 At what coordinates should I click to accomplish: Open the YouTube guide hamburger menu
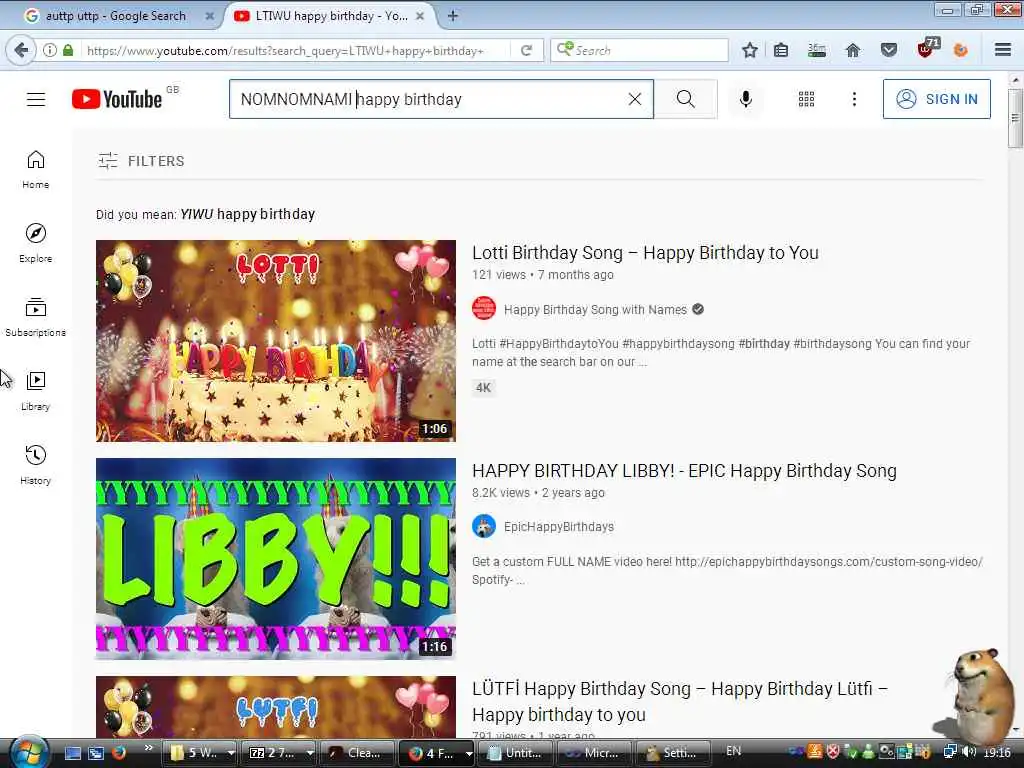(x=36, y=99)
